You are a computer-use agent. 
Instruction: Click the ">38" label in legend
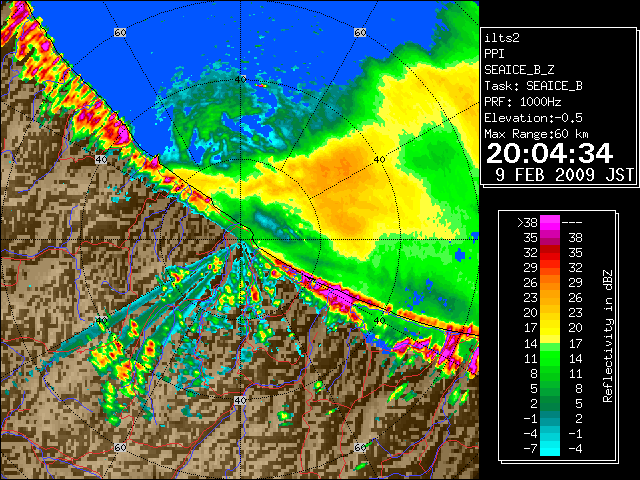point(527,223)
